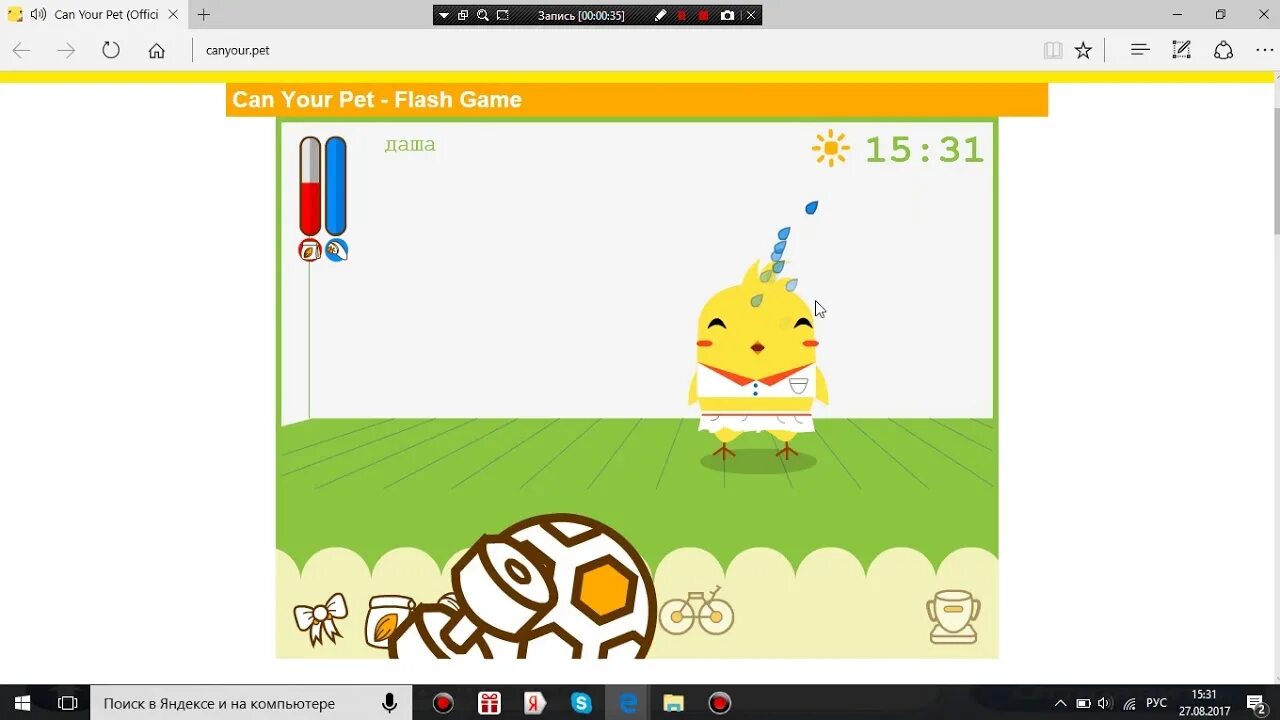
Task: Click the recorder window-capture icon
Action: point(463,15)
